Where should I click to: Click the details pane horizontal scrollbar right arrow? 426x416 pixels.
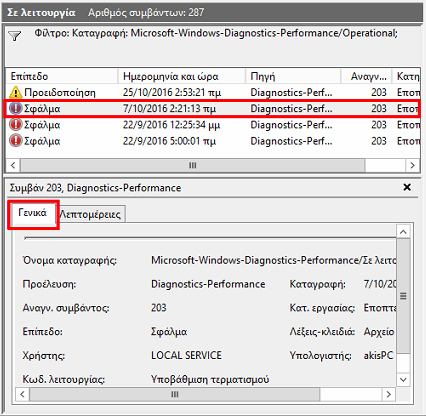388,394
